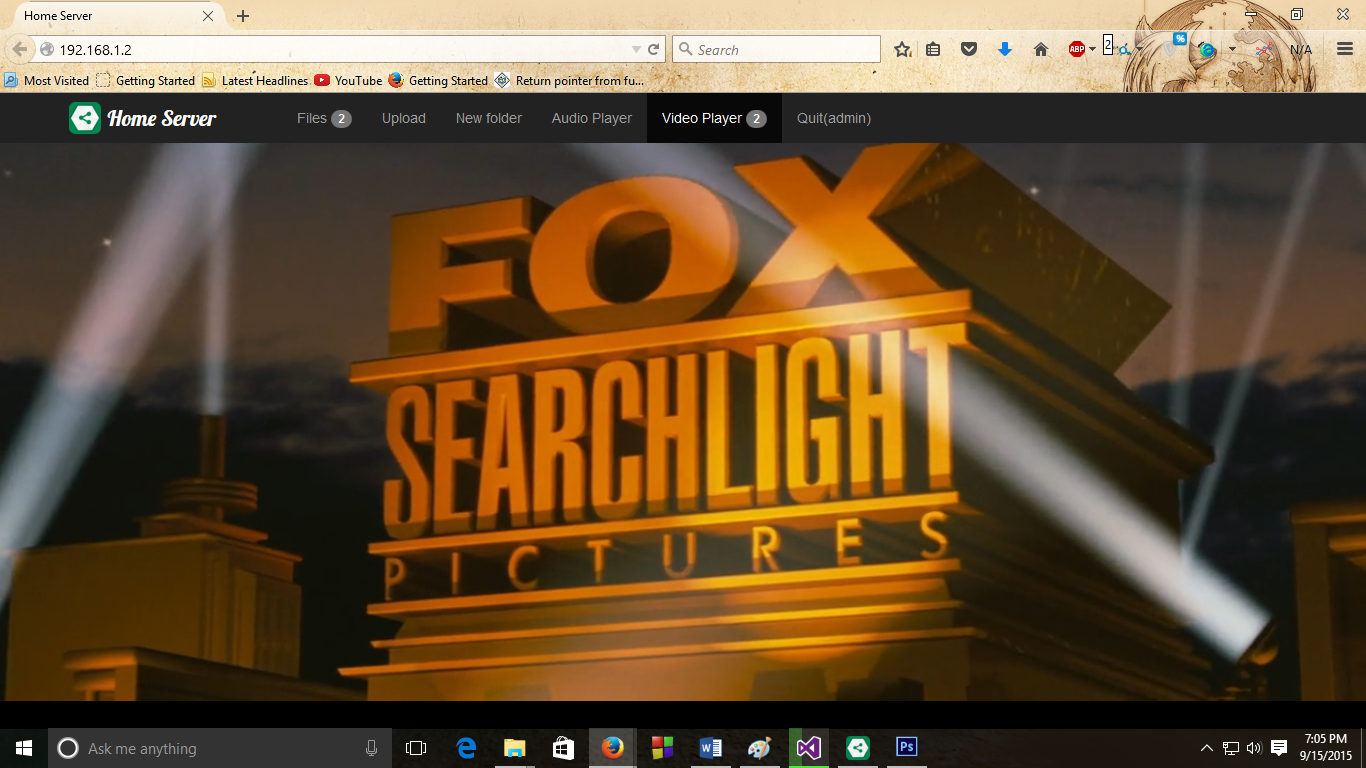Click the Home Server logo icon
Viewport: 1366px width, 768px height.
pyautogui.click(x=85, y=118)
